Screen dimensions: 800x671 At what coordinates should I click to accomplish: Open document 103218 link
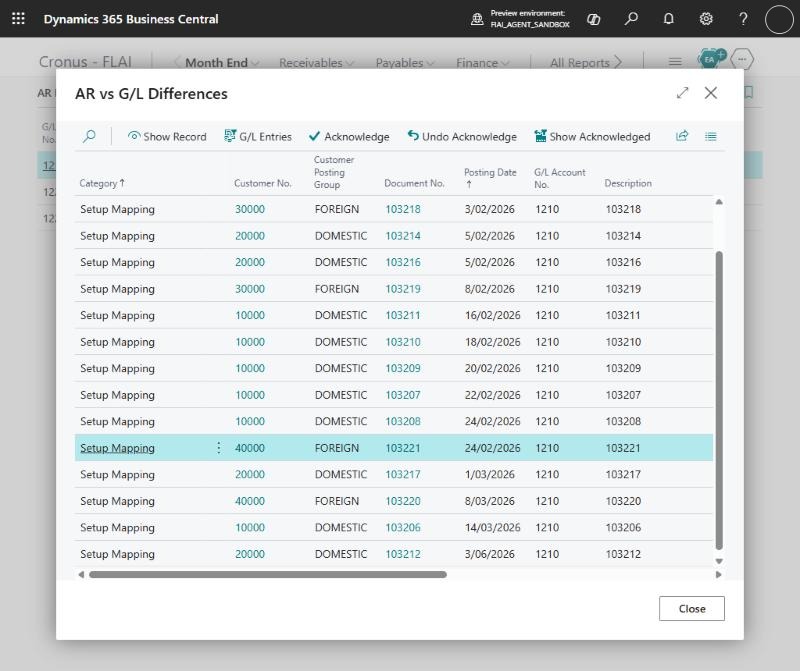(x=403, y=209)
